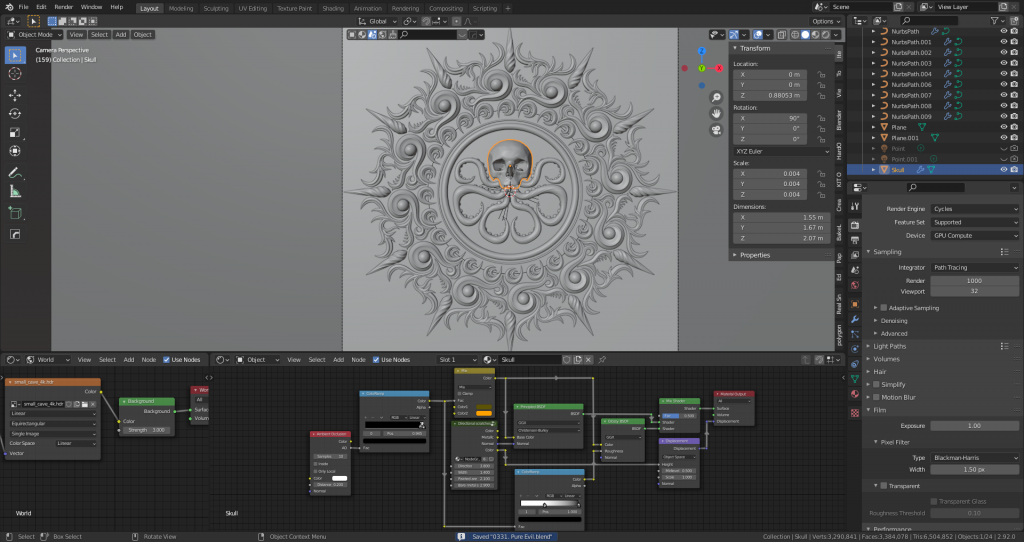Select the Cursor tool in the toolbar

[15, 74]
